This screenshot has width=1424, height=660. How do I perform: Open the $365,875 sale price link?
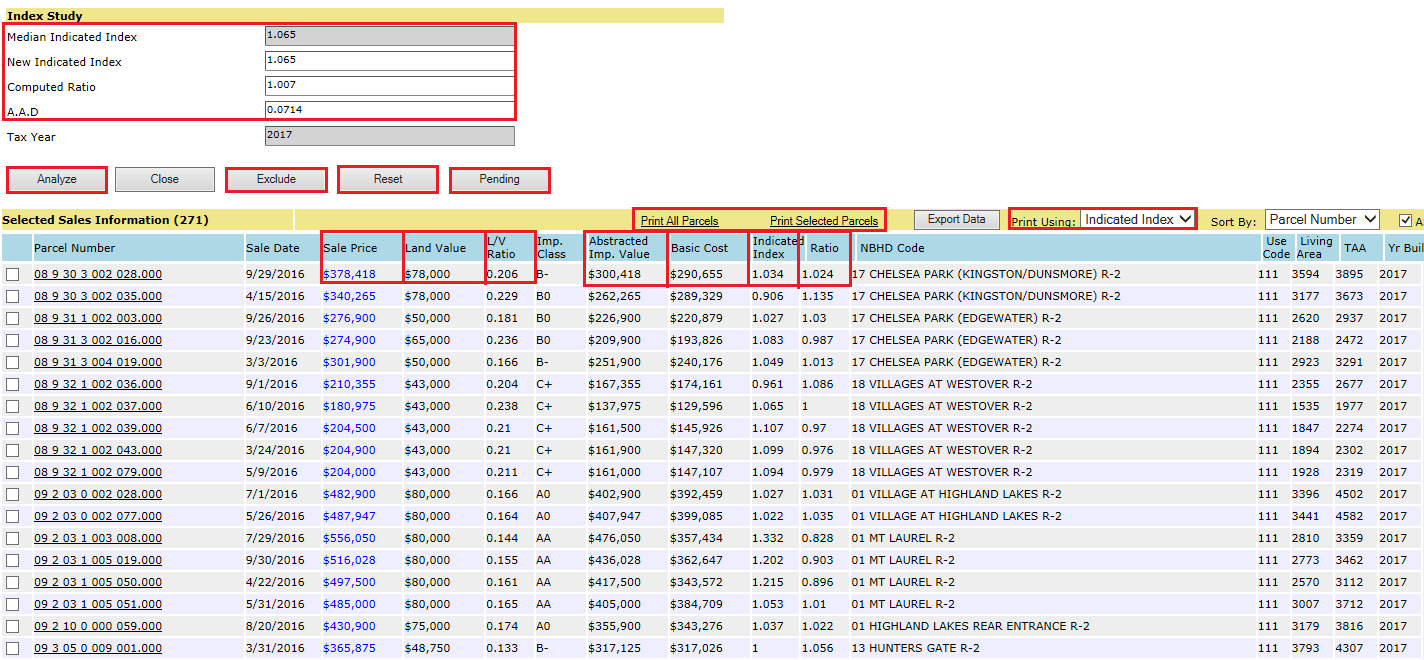pyautogui.click(x=349, y=648)
